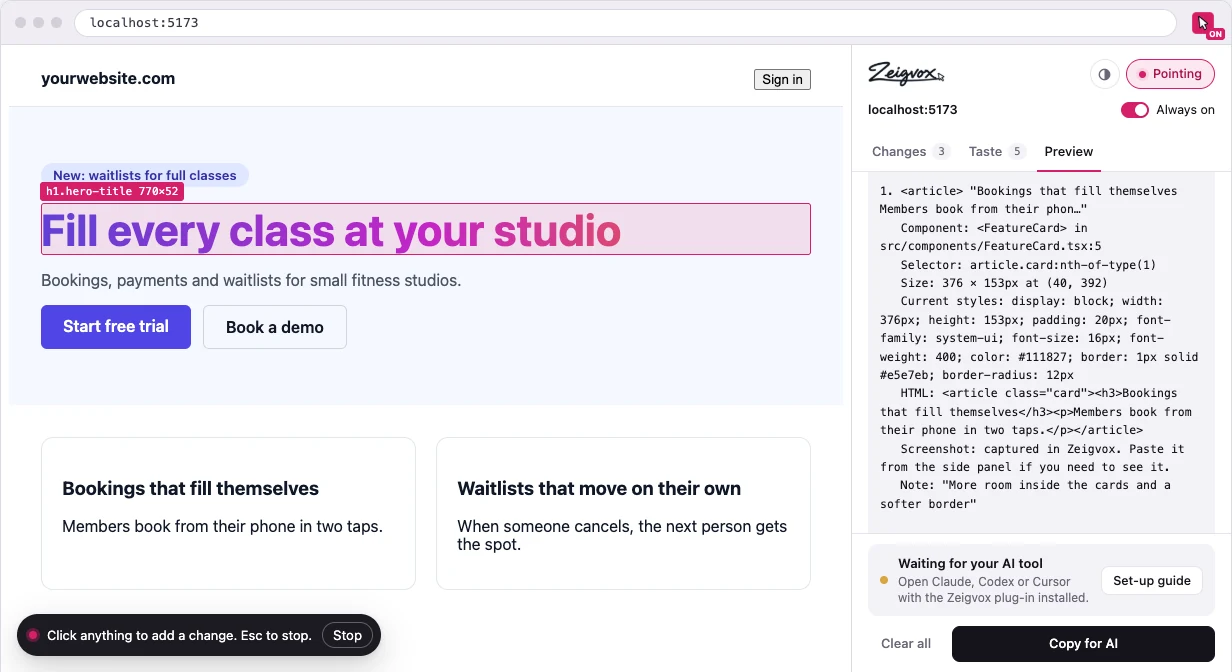Toggle the contrast theme icon
Image resolution: width=1232 pixels, height=672 pixels.
click(x=1104, y=74)
